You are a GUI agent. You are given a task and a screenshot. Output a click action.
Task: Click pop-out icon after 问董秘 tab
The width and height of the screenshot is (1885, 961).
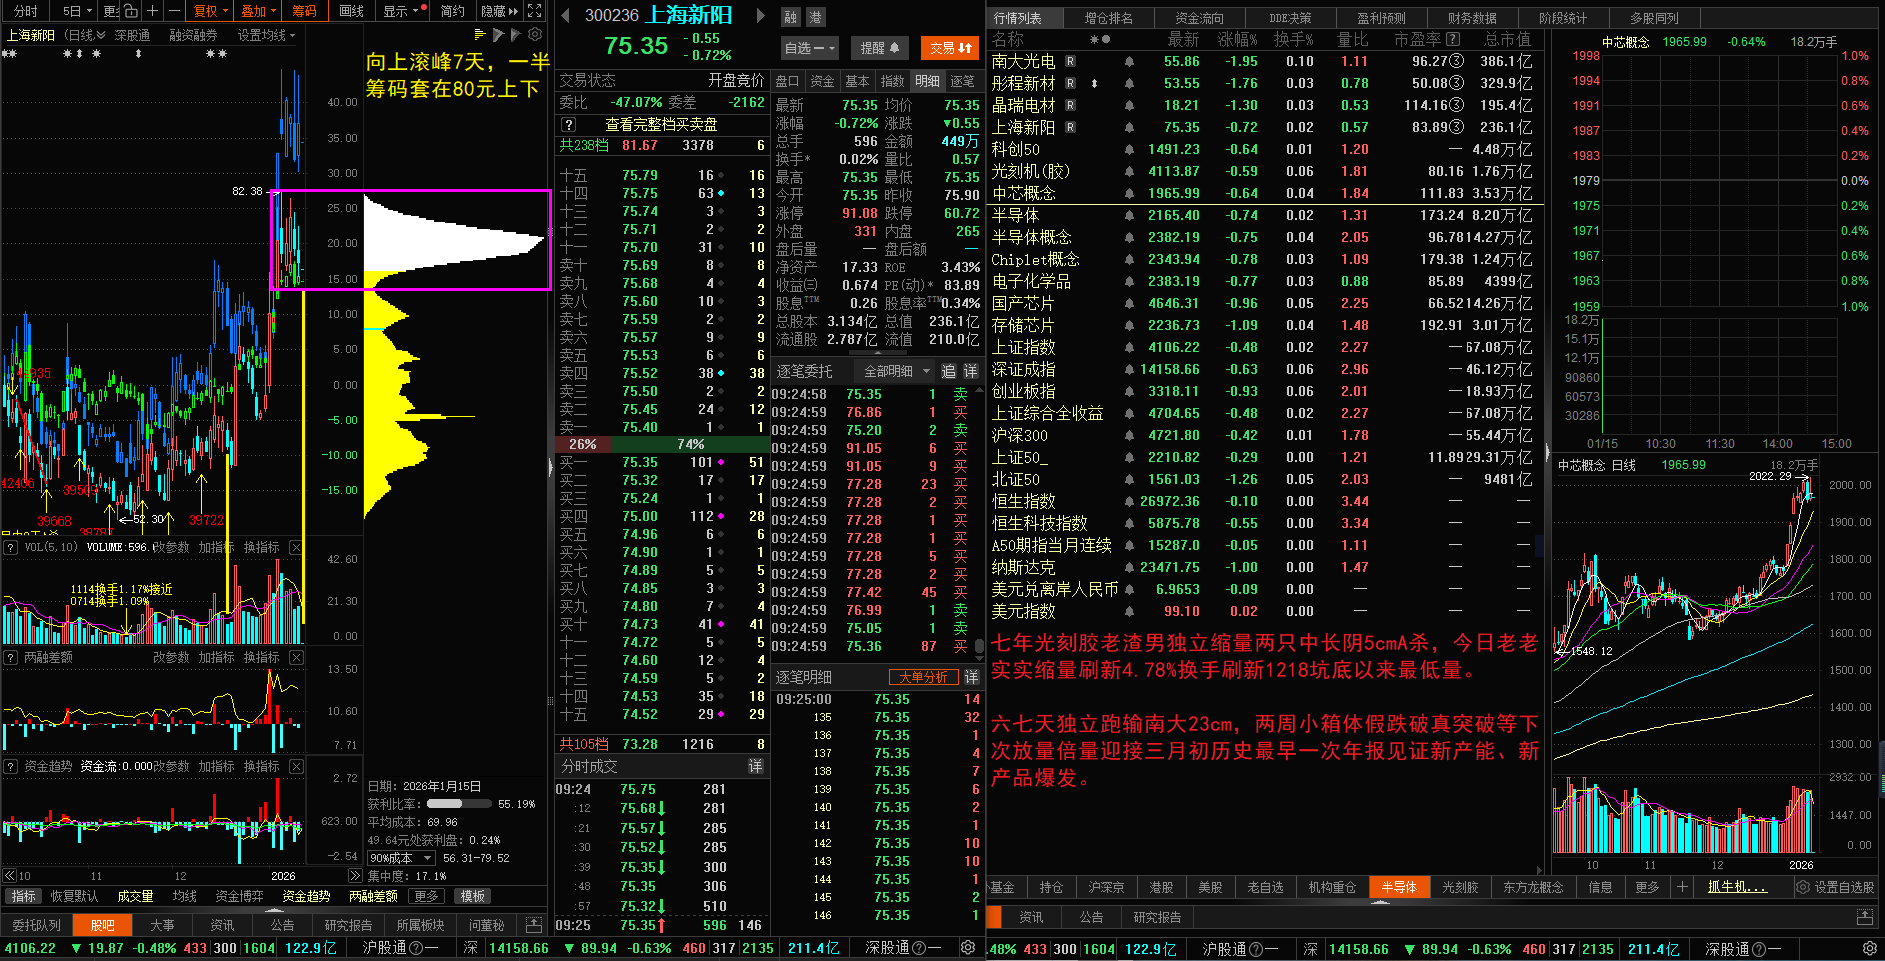coord(534,925)
